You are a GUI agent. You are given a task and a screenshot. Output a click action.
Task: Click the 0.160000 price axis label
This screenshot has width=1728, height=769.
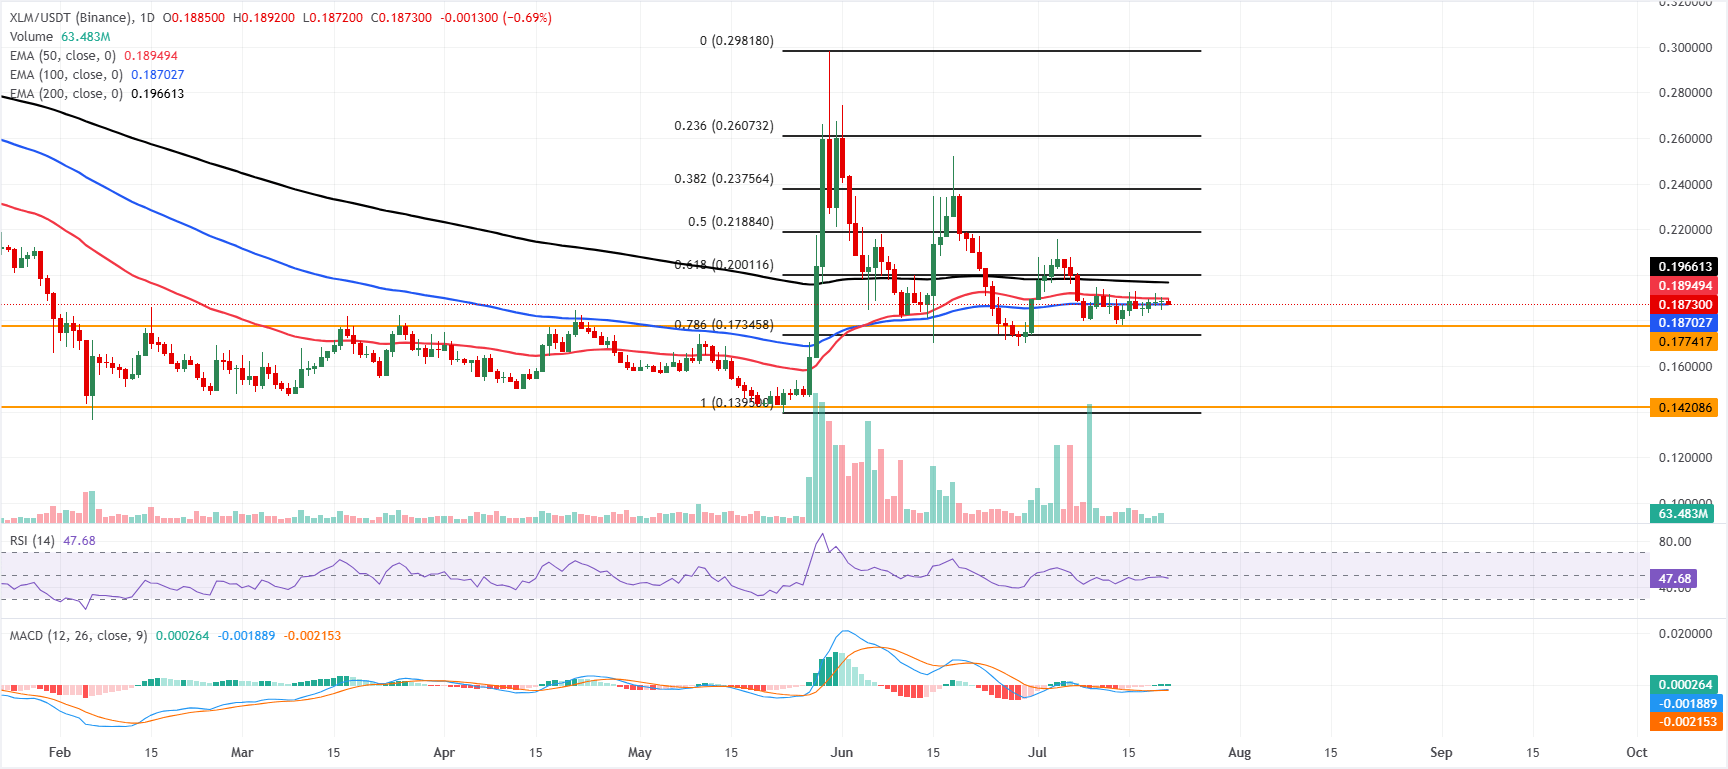click(x=1685, y=367)
